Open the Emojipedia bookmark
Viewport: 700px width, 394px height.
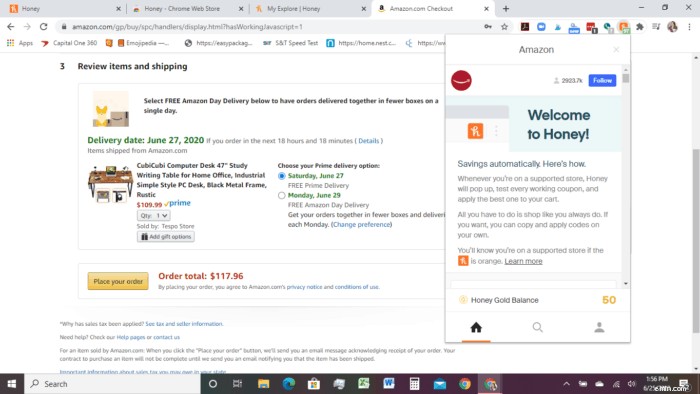point(143,43)
